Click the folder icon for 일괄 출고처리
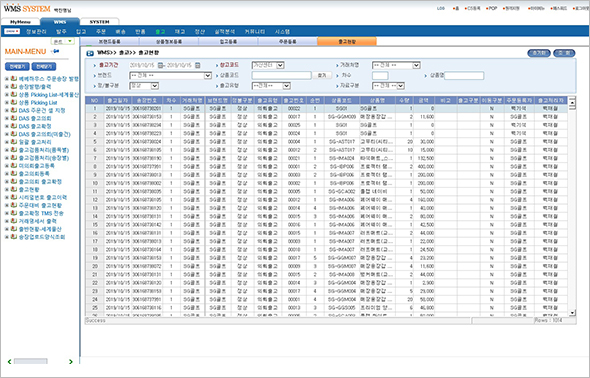Screen dimensions: 590x378 [14, 142]
